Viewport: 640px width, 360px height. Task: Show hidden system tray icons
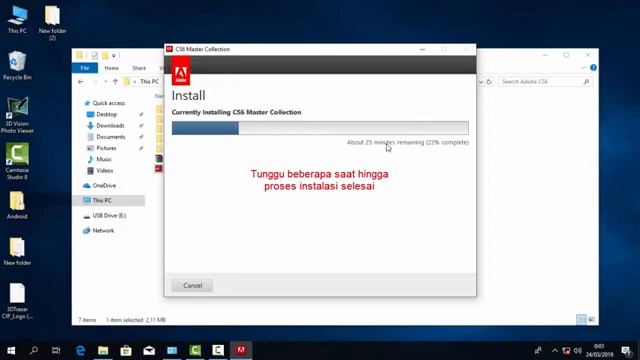pyautogui.click(x=555, y=351)
